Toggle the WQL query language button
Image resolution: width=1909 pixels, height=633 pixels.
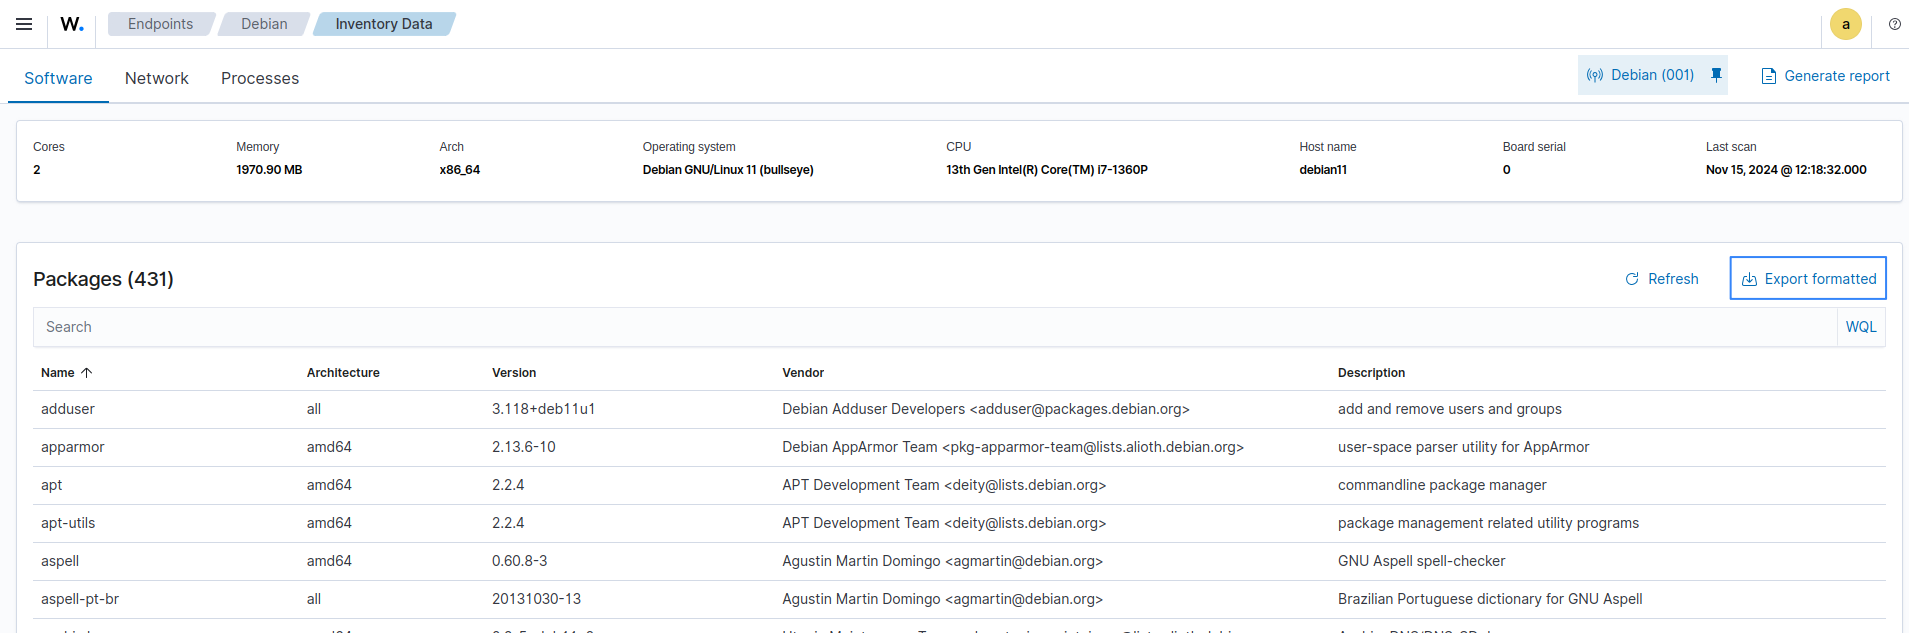[1860, 327]
